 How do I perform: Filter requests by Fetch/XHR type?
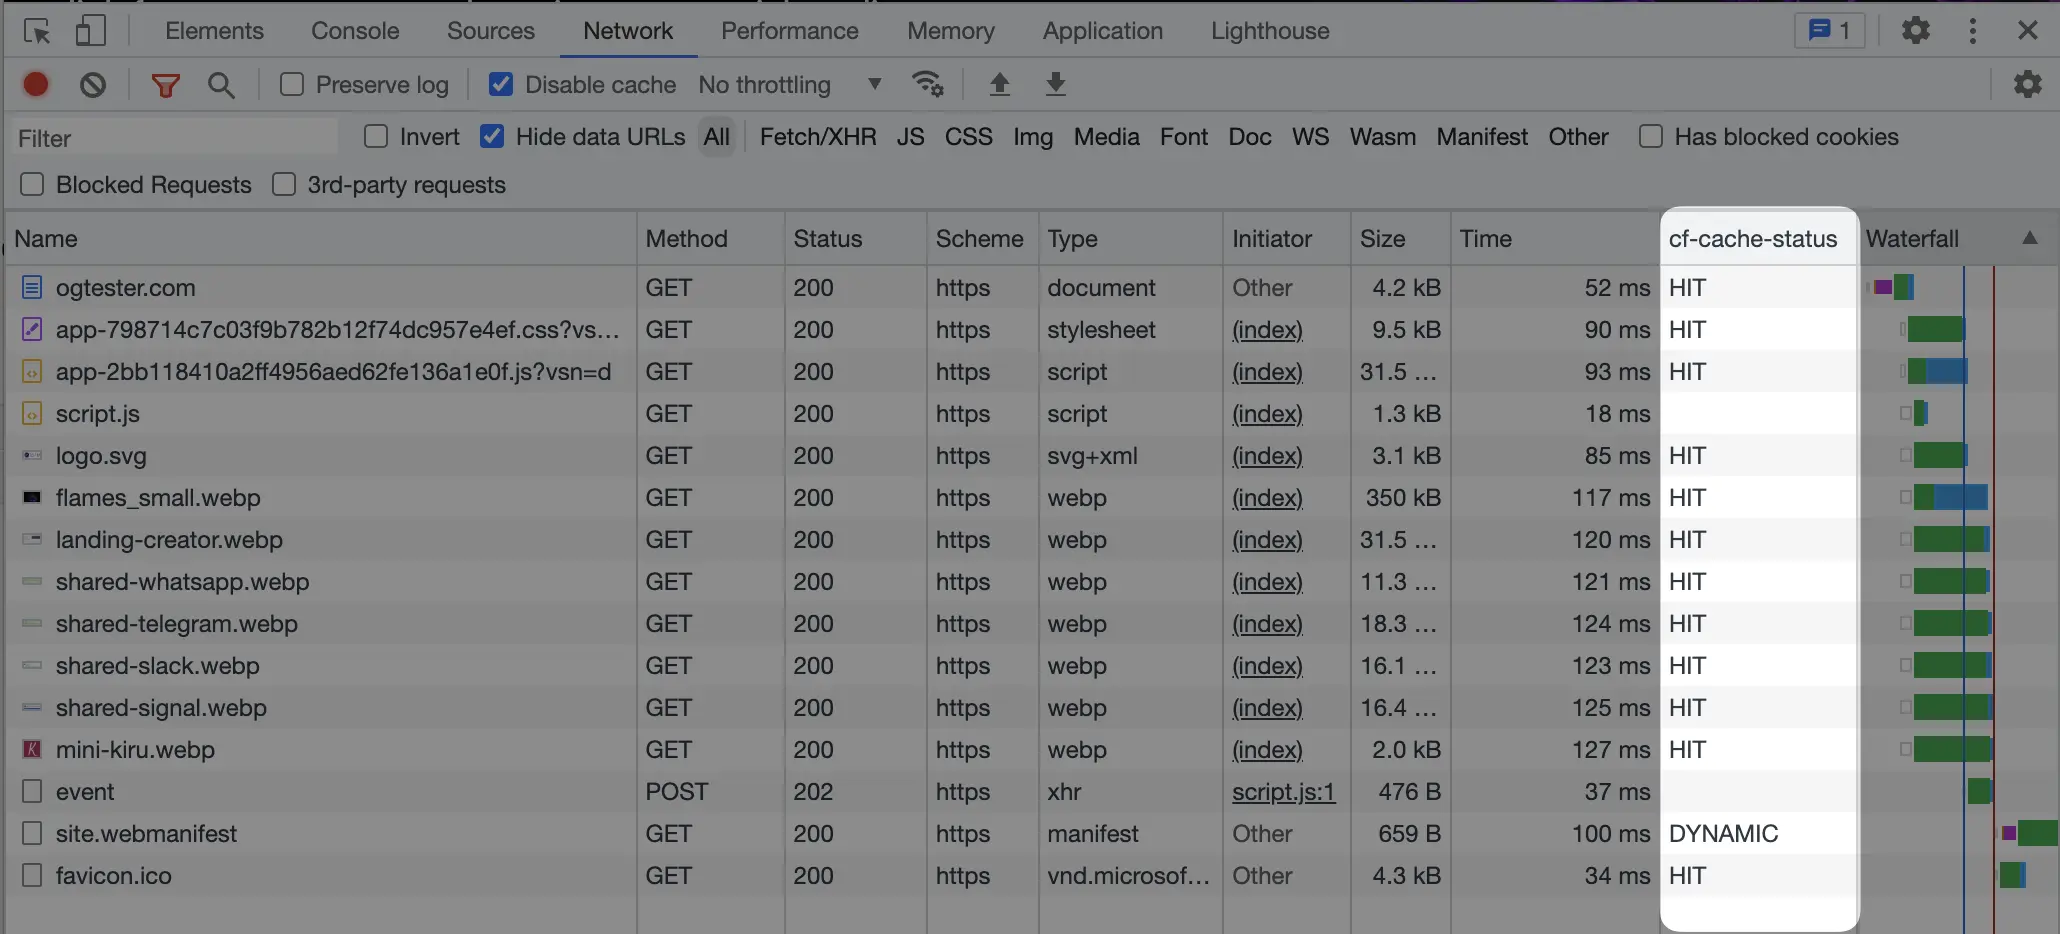click(817, 137)
